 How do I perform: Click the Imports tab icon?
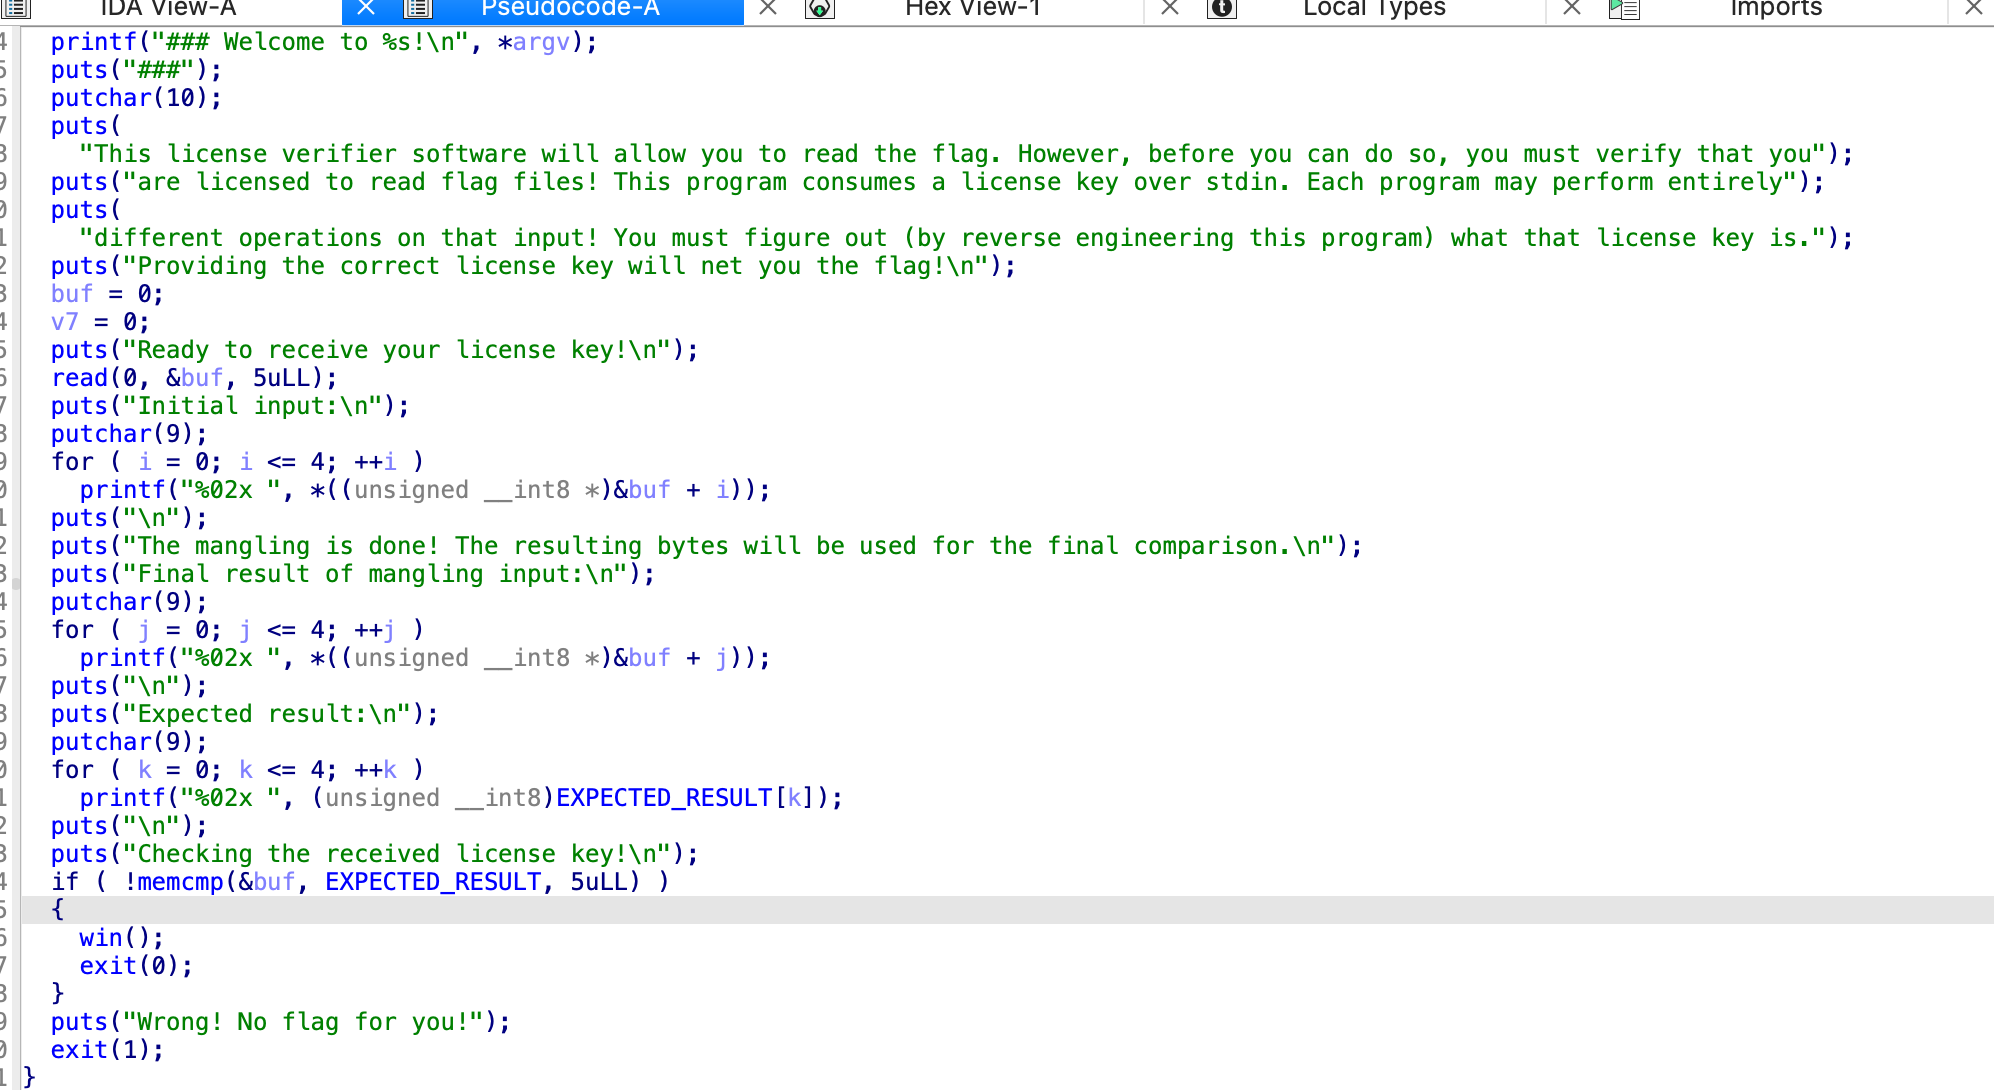pos(1624,8)
